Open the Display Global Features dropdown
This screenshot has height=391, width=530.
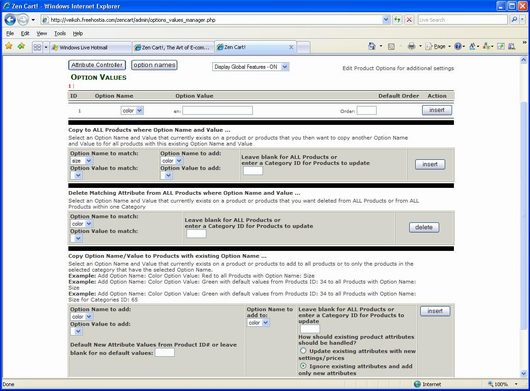tap(250, 67)
